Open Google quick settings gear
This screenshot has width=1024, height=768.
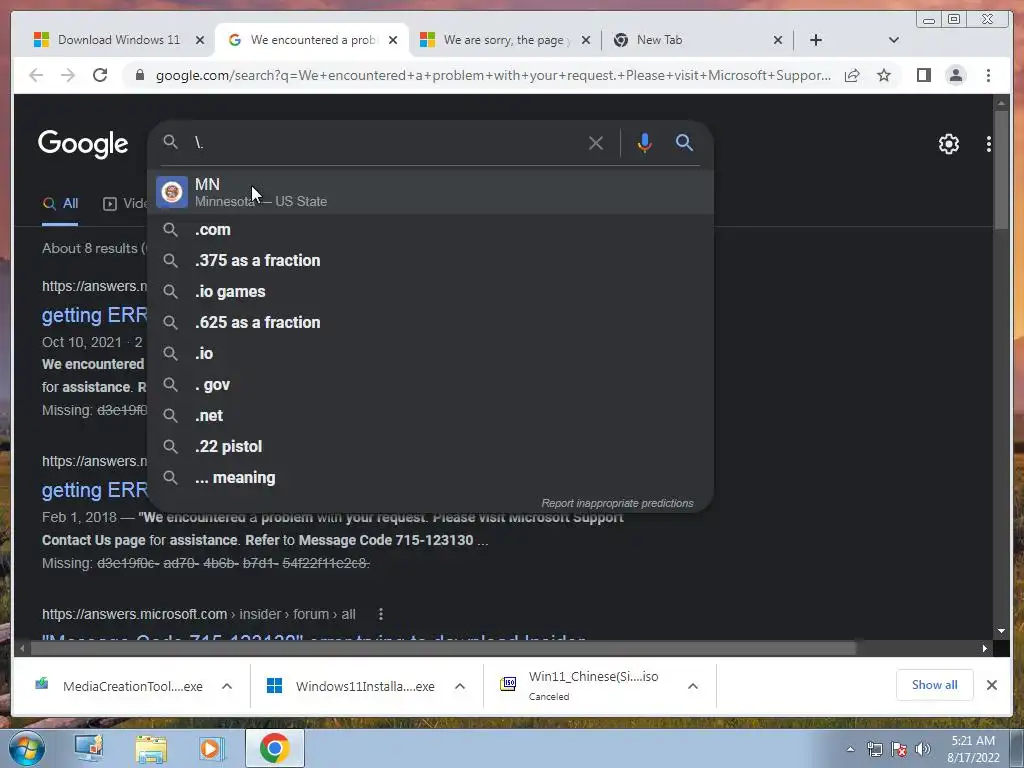click(x=948, y=144)
